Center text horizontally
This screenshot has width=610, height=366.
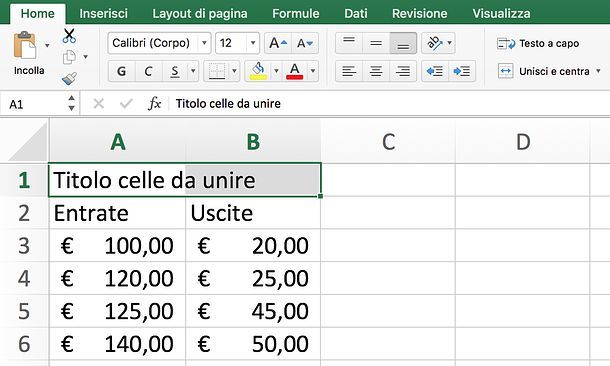[x=376, y=71]
